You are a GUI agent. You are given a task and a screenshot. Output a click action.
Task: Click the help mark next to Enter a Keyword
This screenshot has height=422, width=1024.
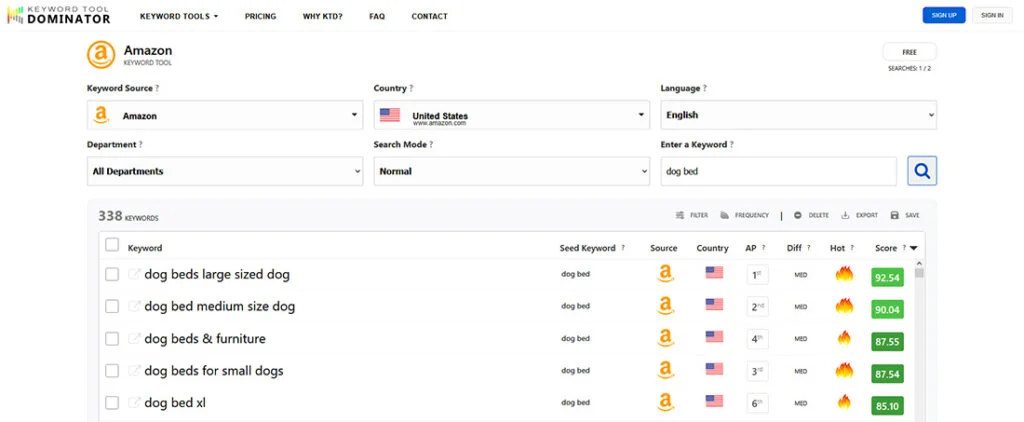pyautogui.click(x=731, y=144)
